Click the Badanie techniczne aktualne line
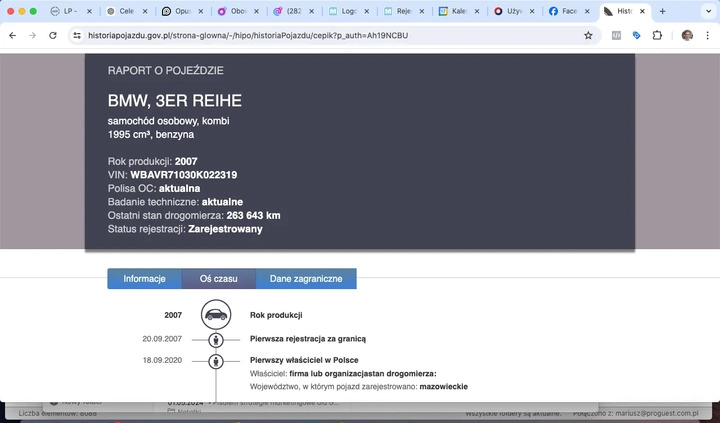 (x=175, y=202)
